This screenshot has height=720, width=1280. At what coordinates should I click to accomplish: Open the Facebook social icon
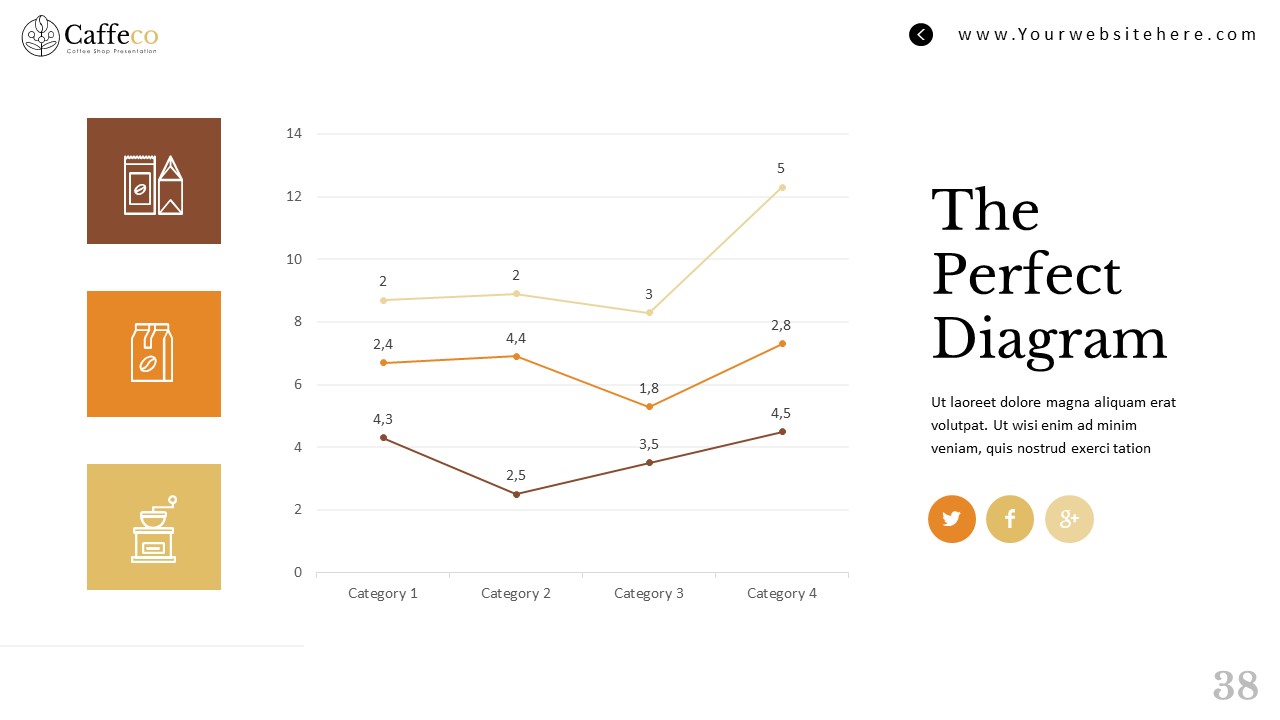(x=1010, y=519)
